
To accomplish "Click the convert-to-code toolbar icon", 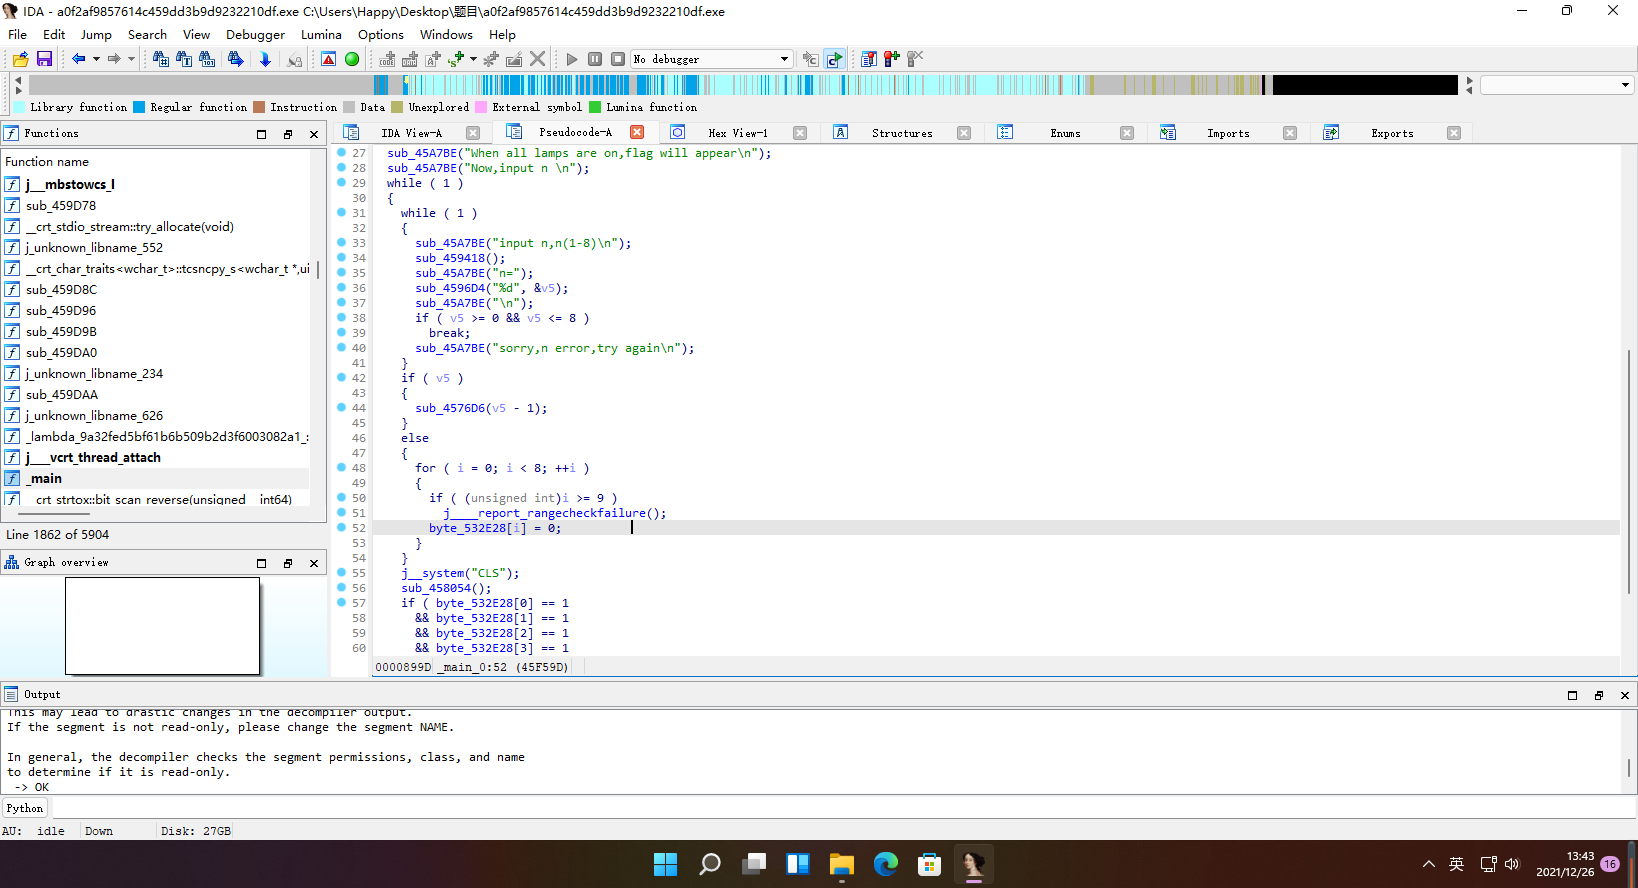I will (x=387, y=59).
